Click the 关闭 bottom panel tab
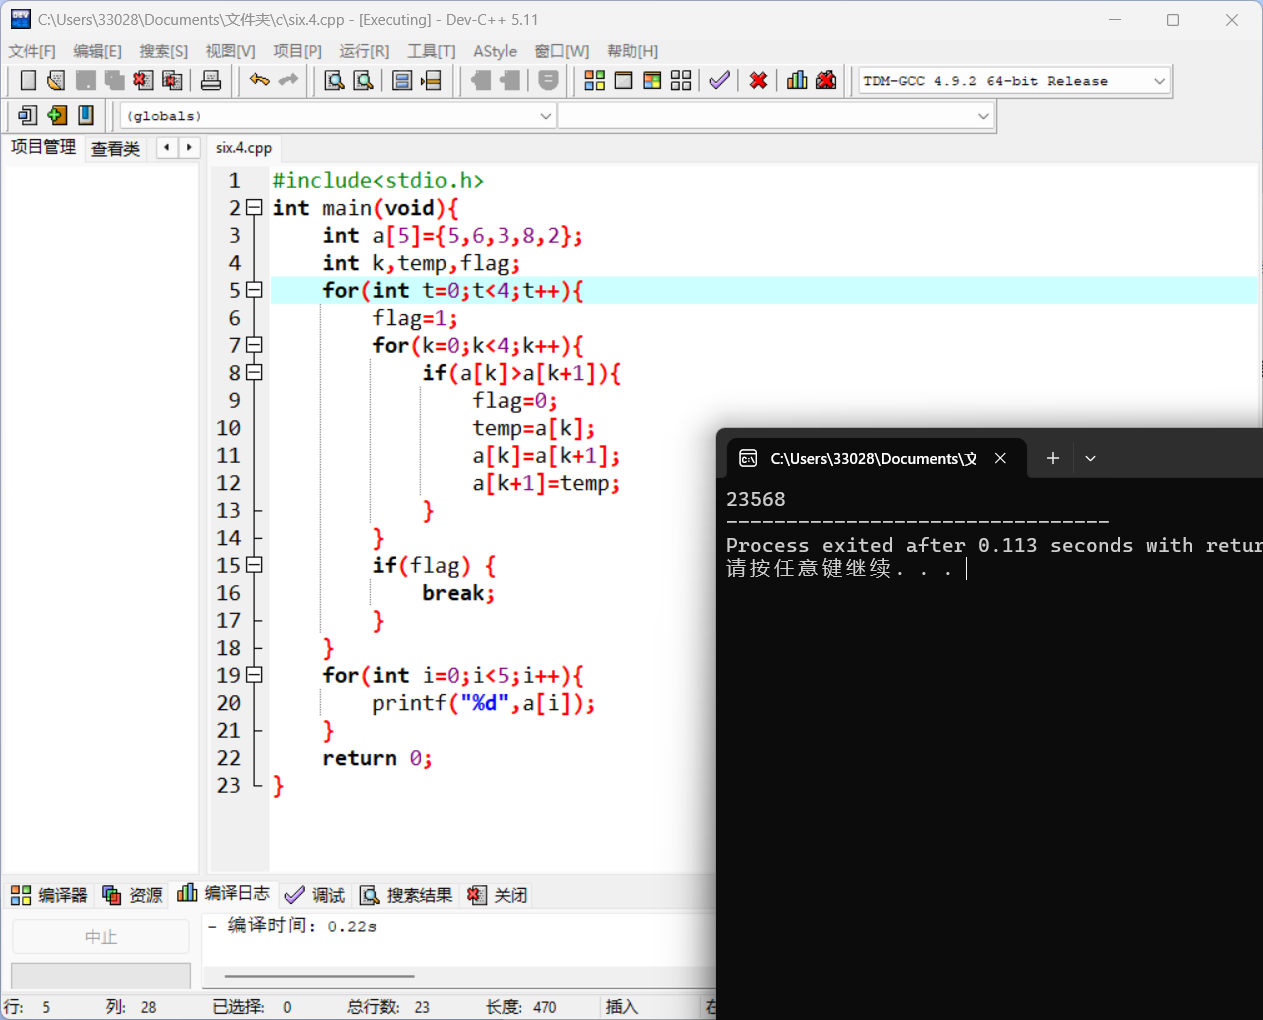The height and width of the screenshot is (1020, 1263). (x=497, y=895)
